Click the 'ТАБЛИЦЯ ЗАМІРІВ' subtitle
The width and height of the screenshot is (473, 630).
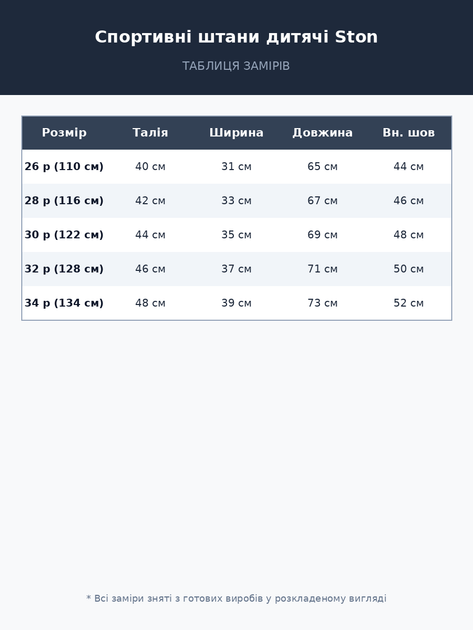(x=236, y=66)
